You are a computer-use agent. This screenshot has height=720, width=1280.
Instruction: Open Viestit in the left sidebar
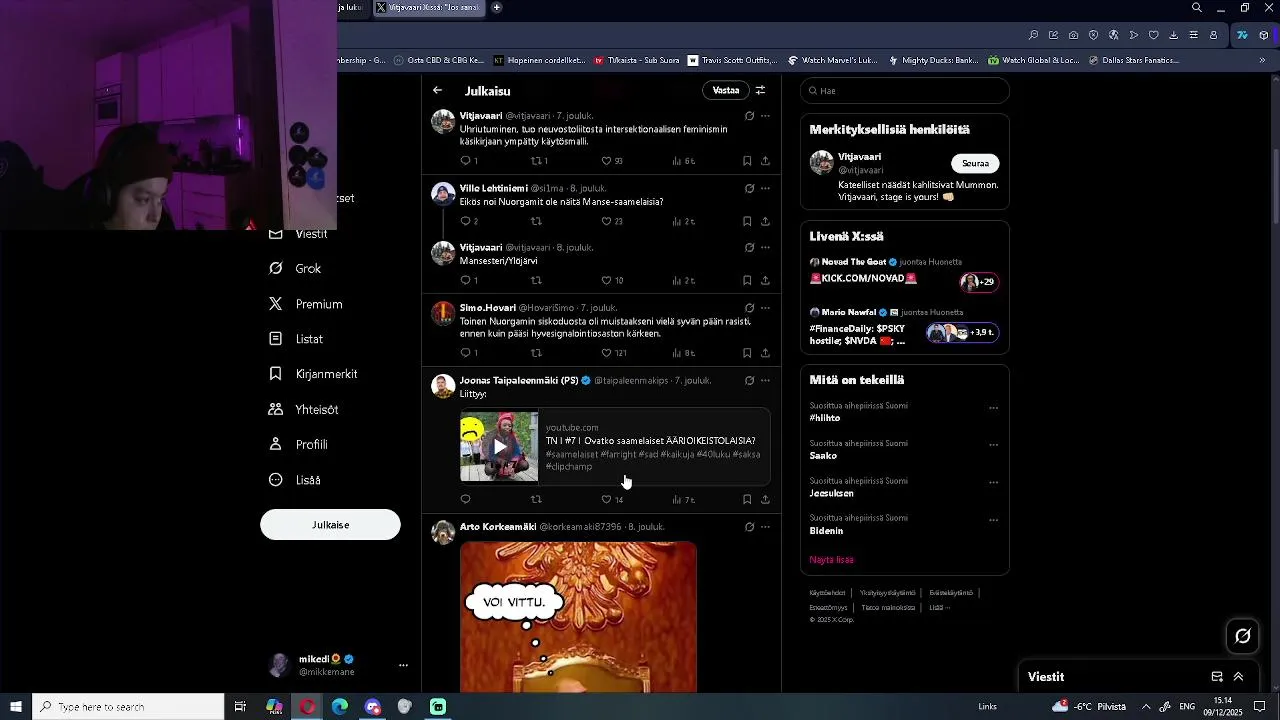coord(299,234)
